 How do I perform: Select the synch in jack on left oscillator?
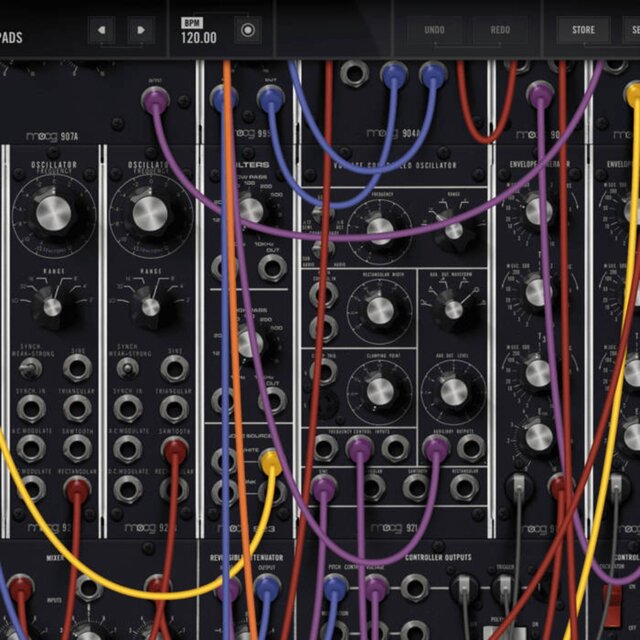point(31,409)
